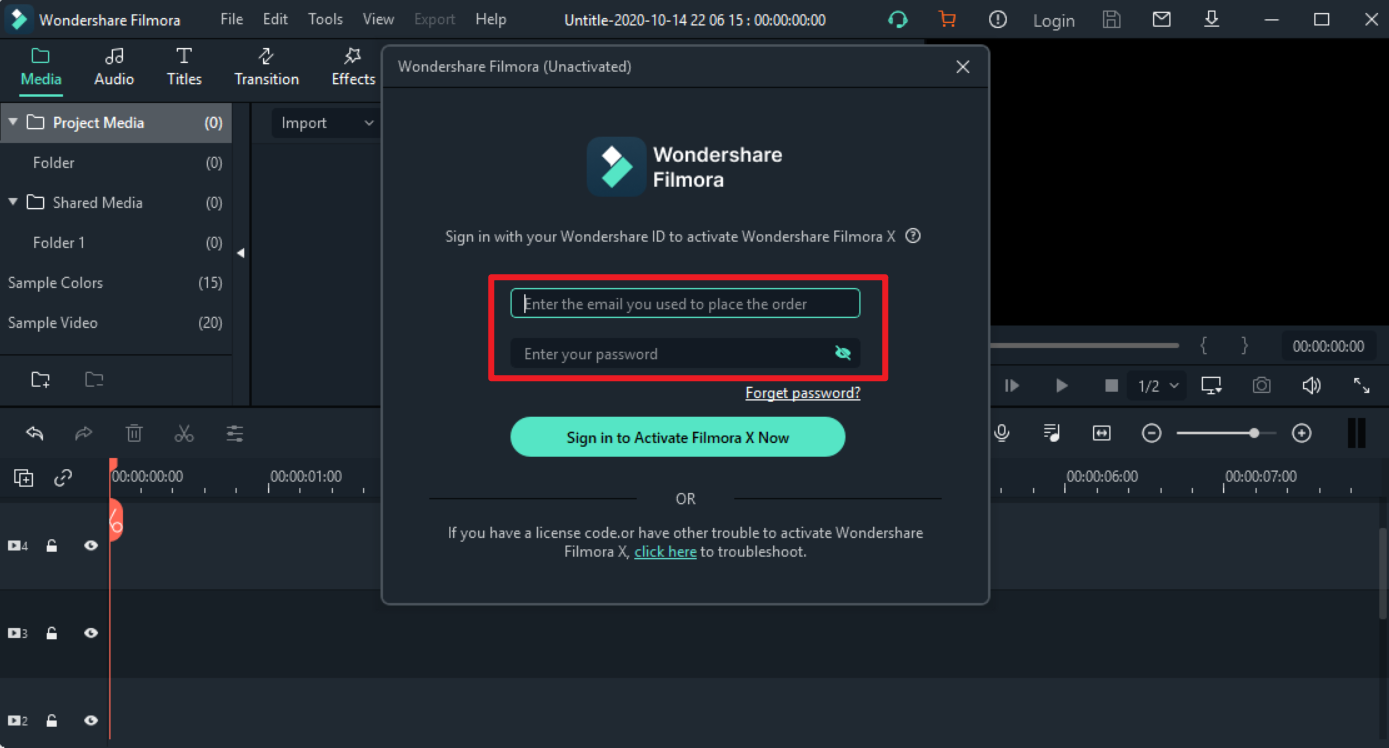This screenshot has width=1389, height=748.
Task: Toggle lock on video track 4
Action: [x=52, y=546]
